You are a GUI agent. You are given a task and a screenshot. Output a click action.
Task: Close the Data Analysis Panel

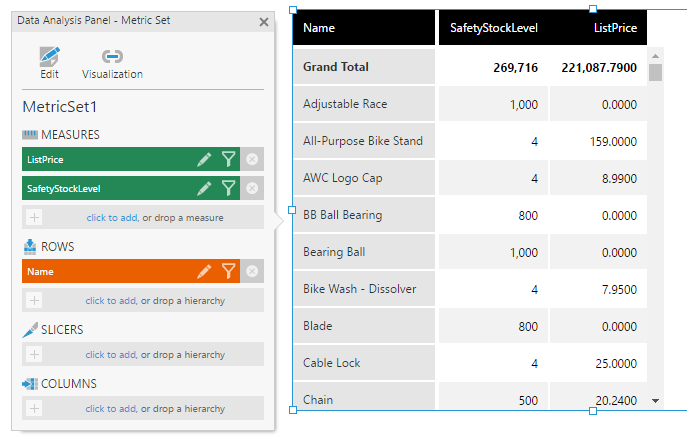click(264, 22)
